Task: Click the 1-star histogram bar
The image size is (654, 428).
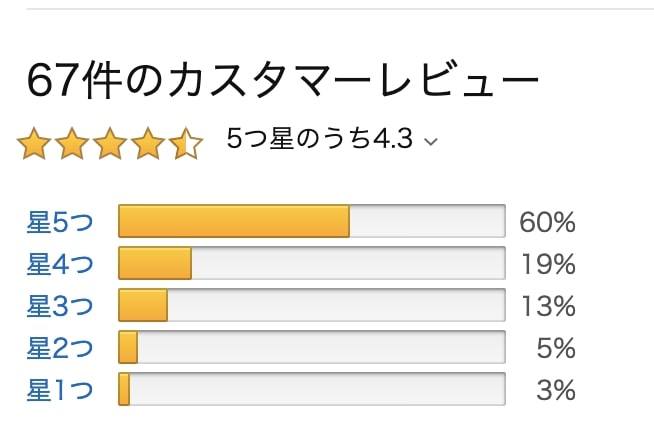Action: coord(312,389)
